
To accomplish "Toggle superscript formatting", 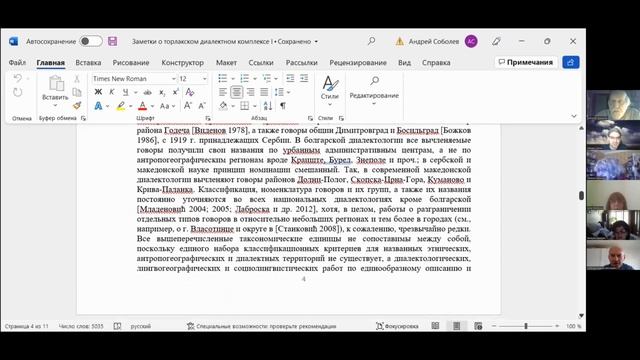I will (175, 92).
